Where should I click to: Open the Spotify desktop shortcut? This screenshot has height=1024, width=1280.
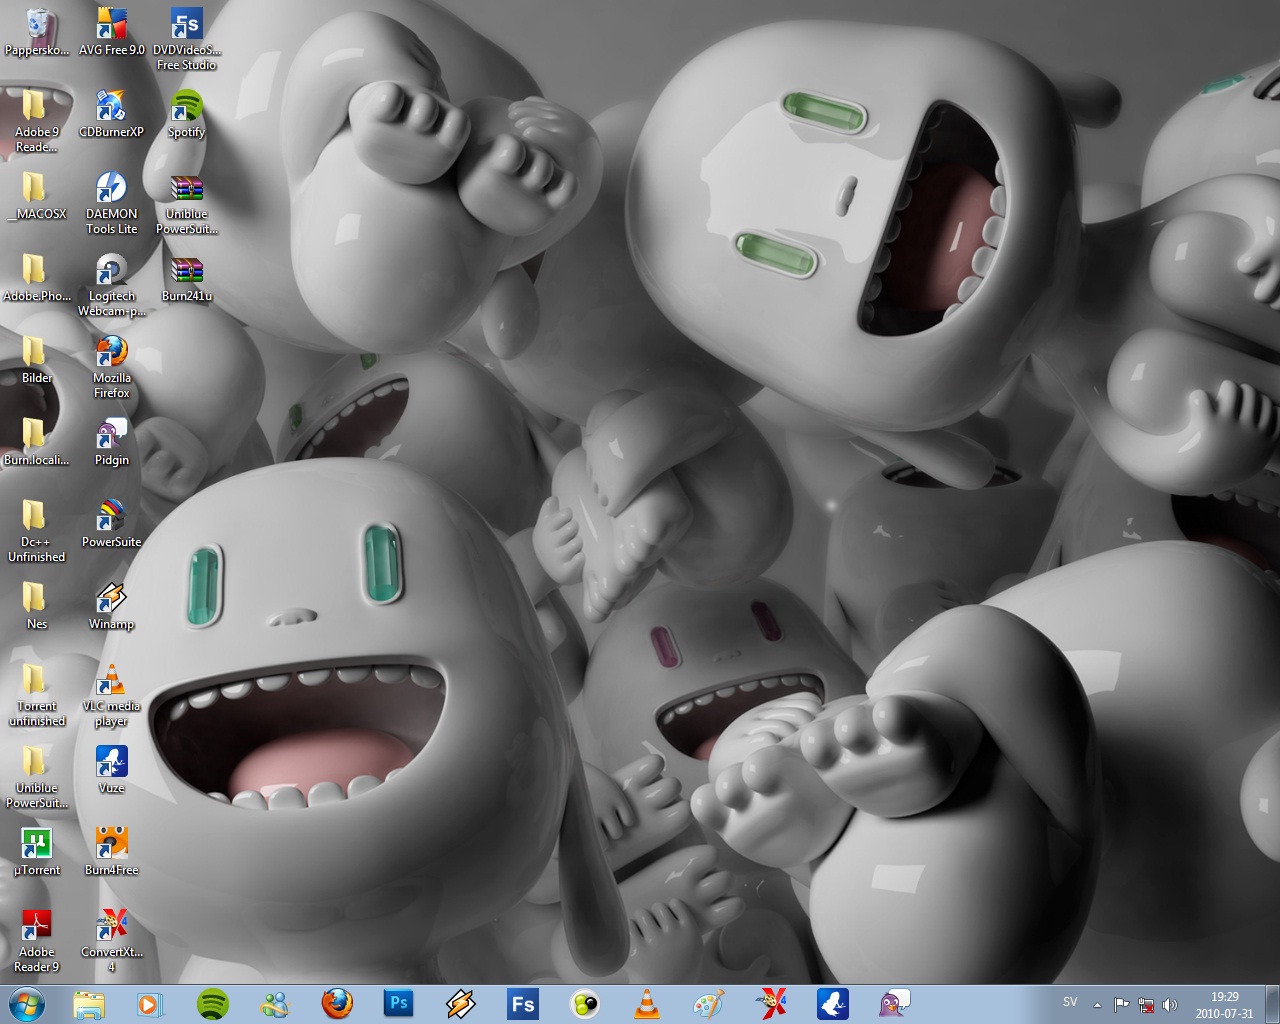click(186, 108)
